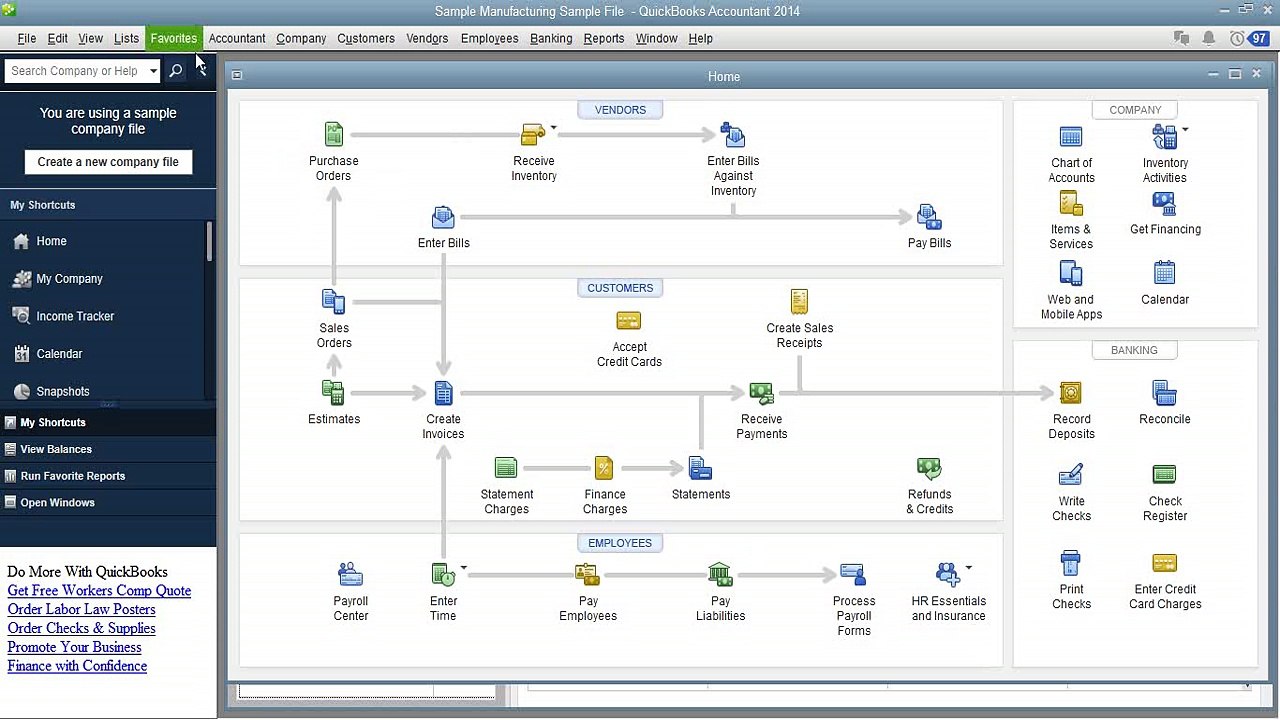Open the Home window control menu
The height and width of the screenshot is (720, 1280).
[237, 75]
